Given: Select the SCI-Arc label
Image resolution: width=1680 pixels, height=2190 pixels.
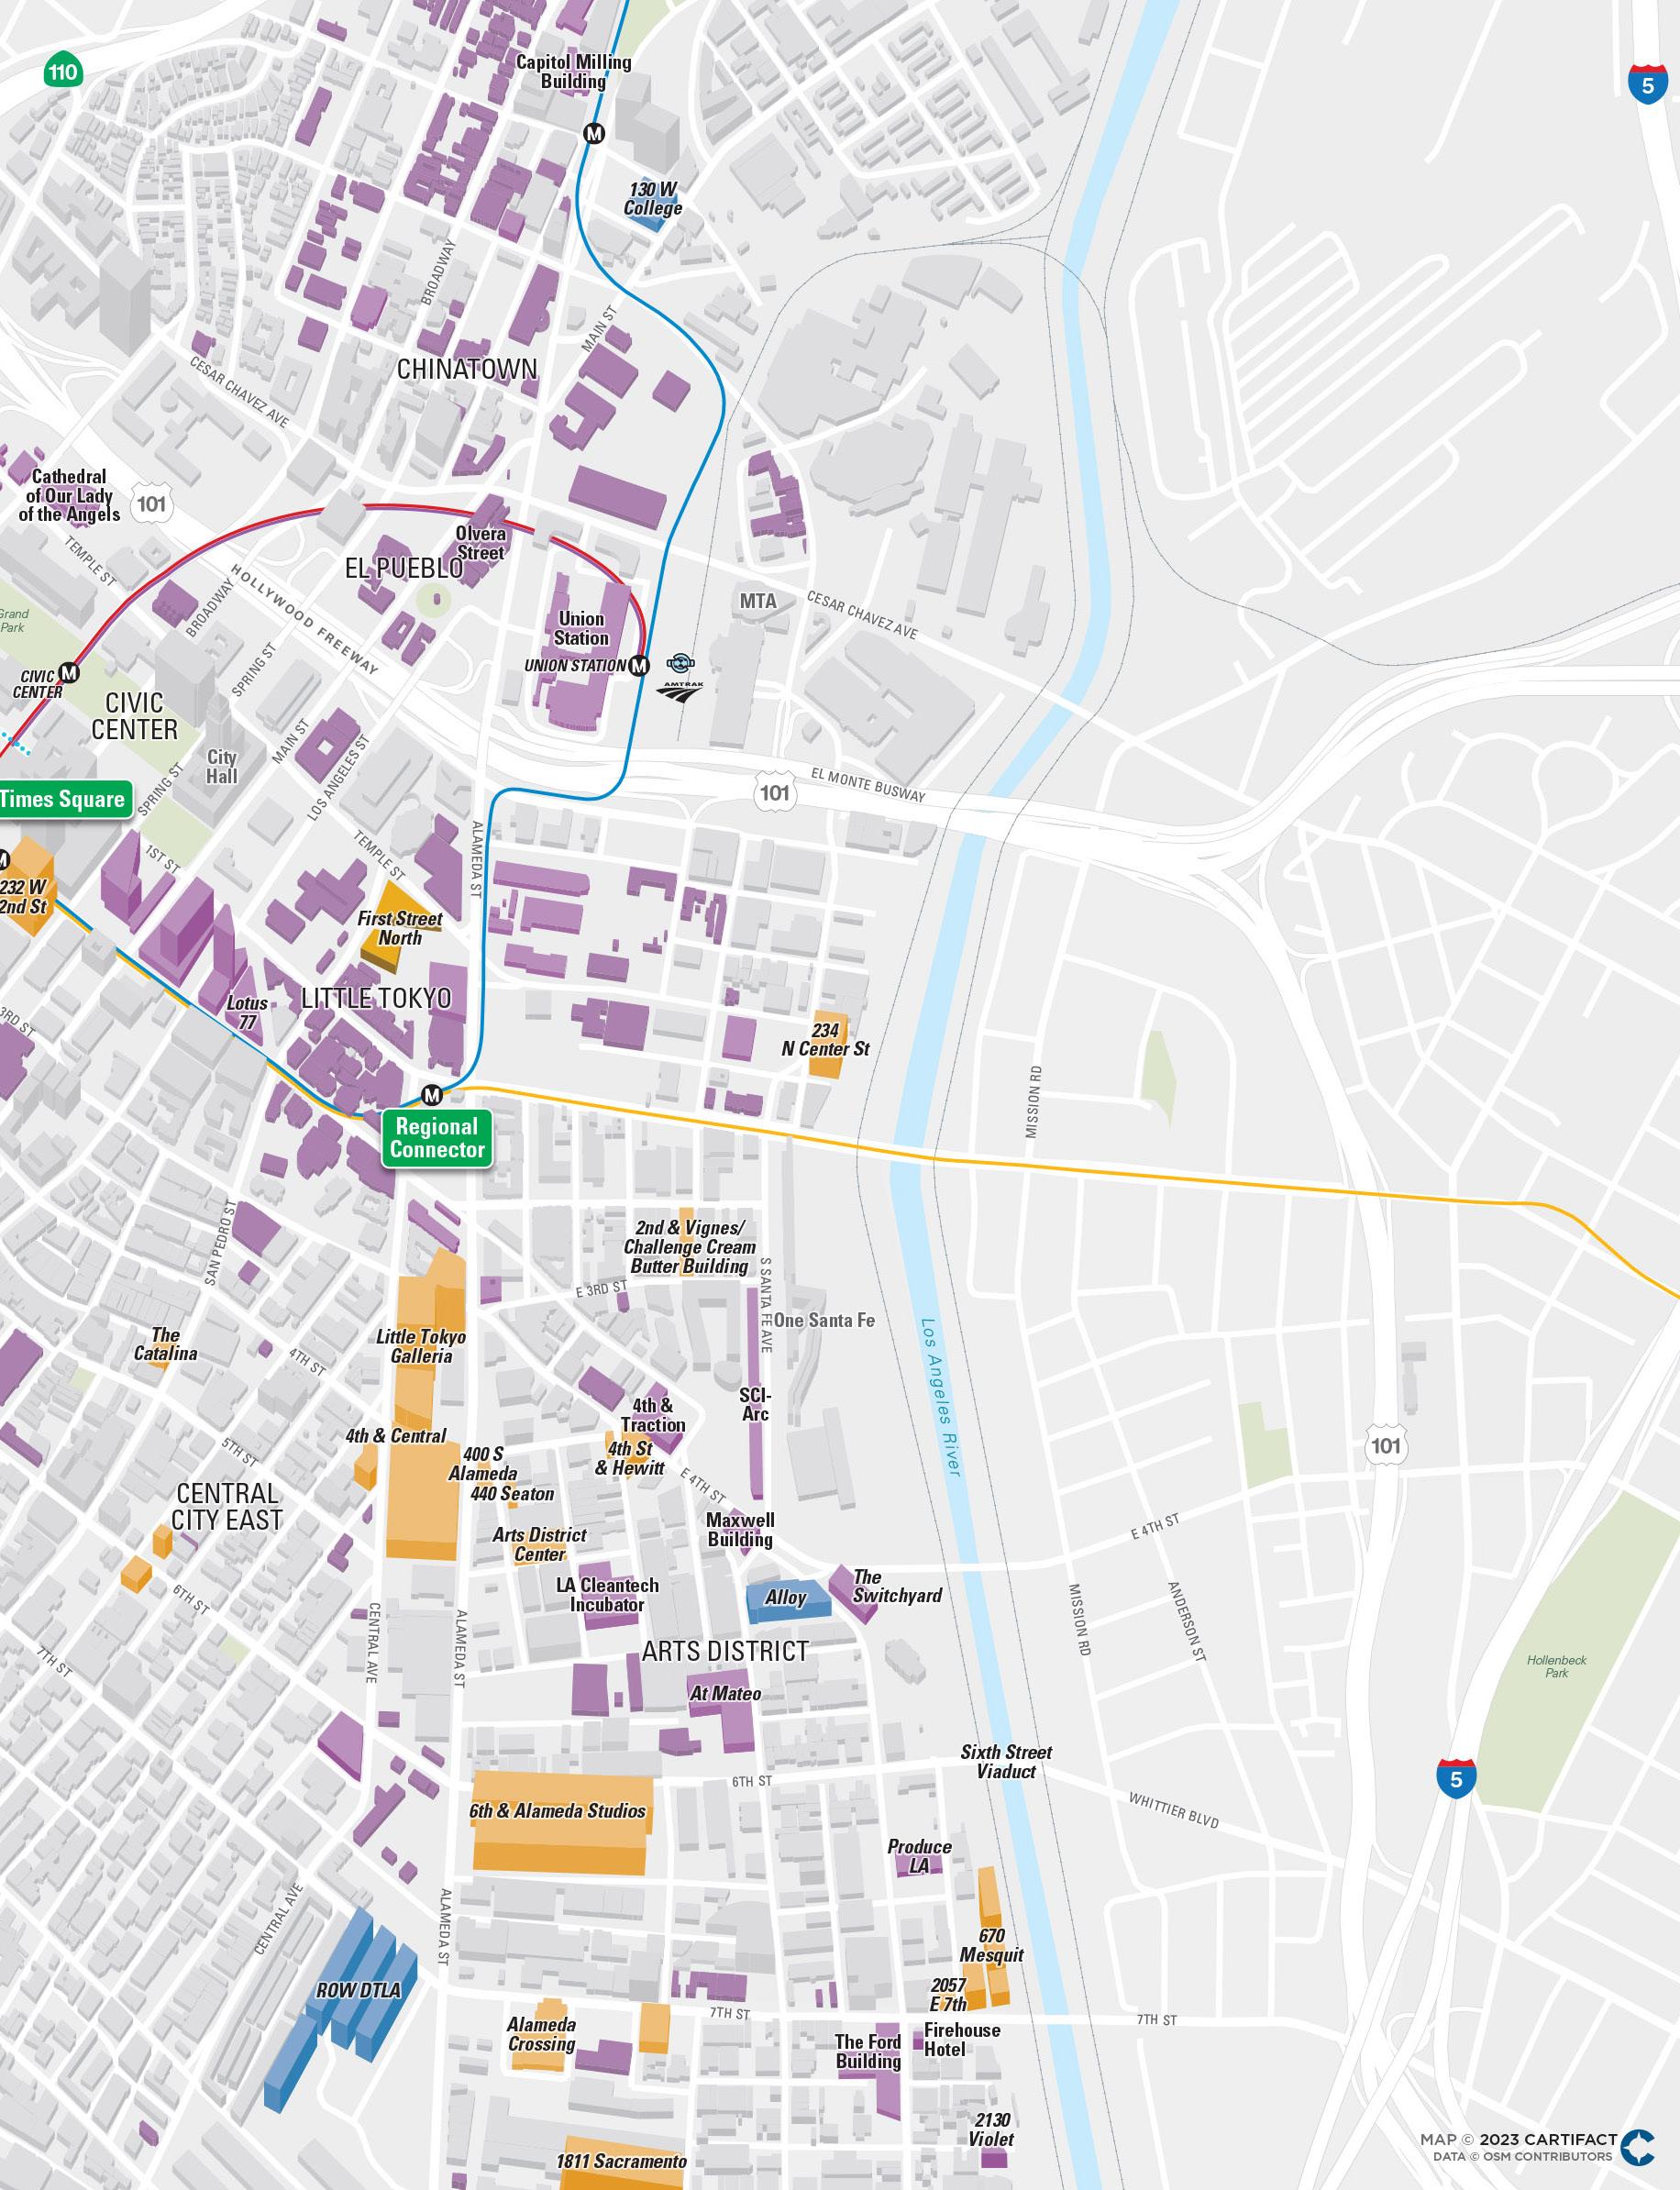Looking at the screenshot, I should click(755, 1404).
